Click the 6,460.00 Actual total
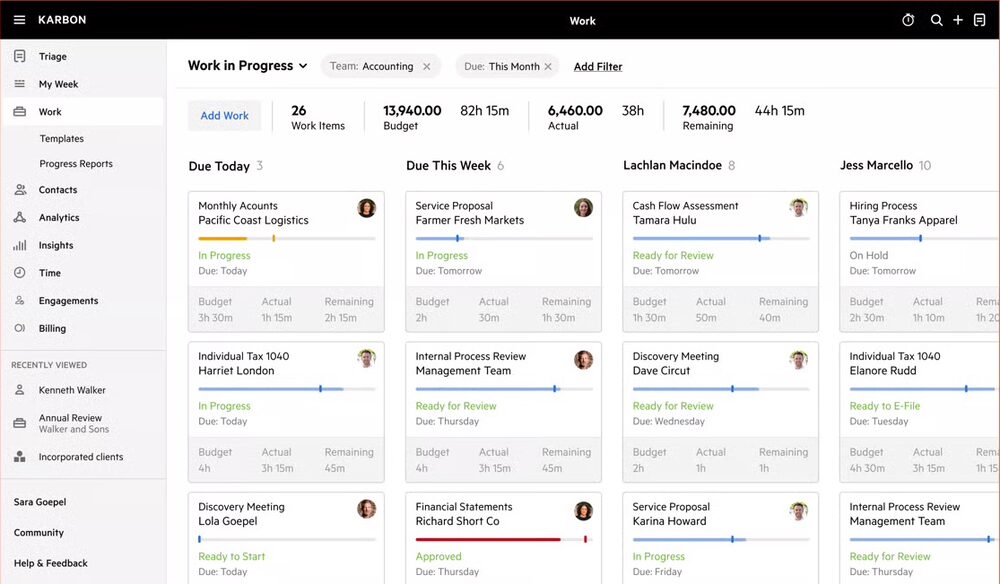The width and height of the screenshot is (1000, 584). click(575, 117)
